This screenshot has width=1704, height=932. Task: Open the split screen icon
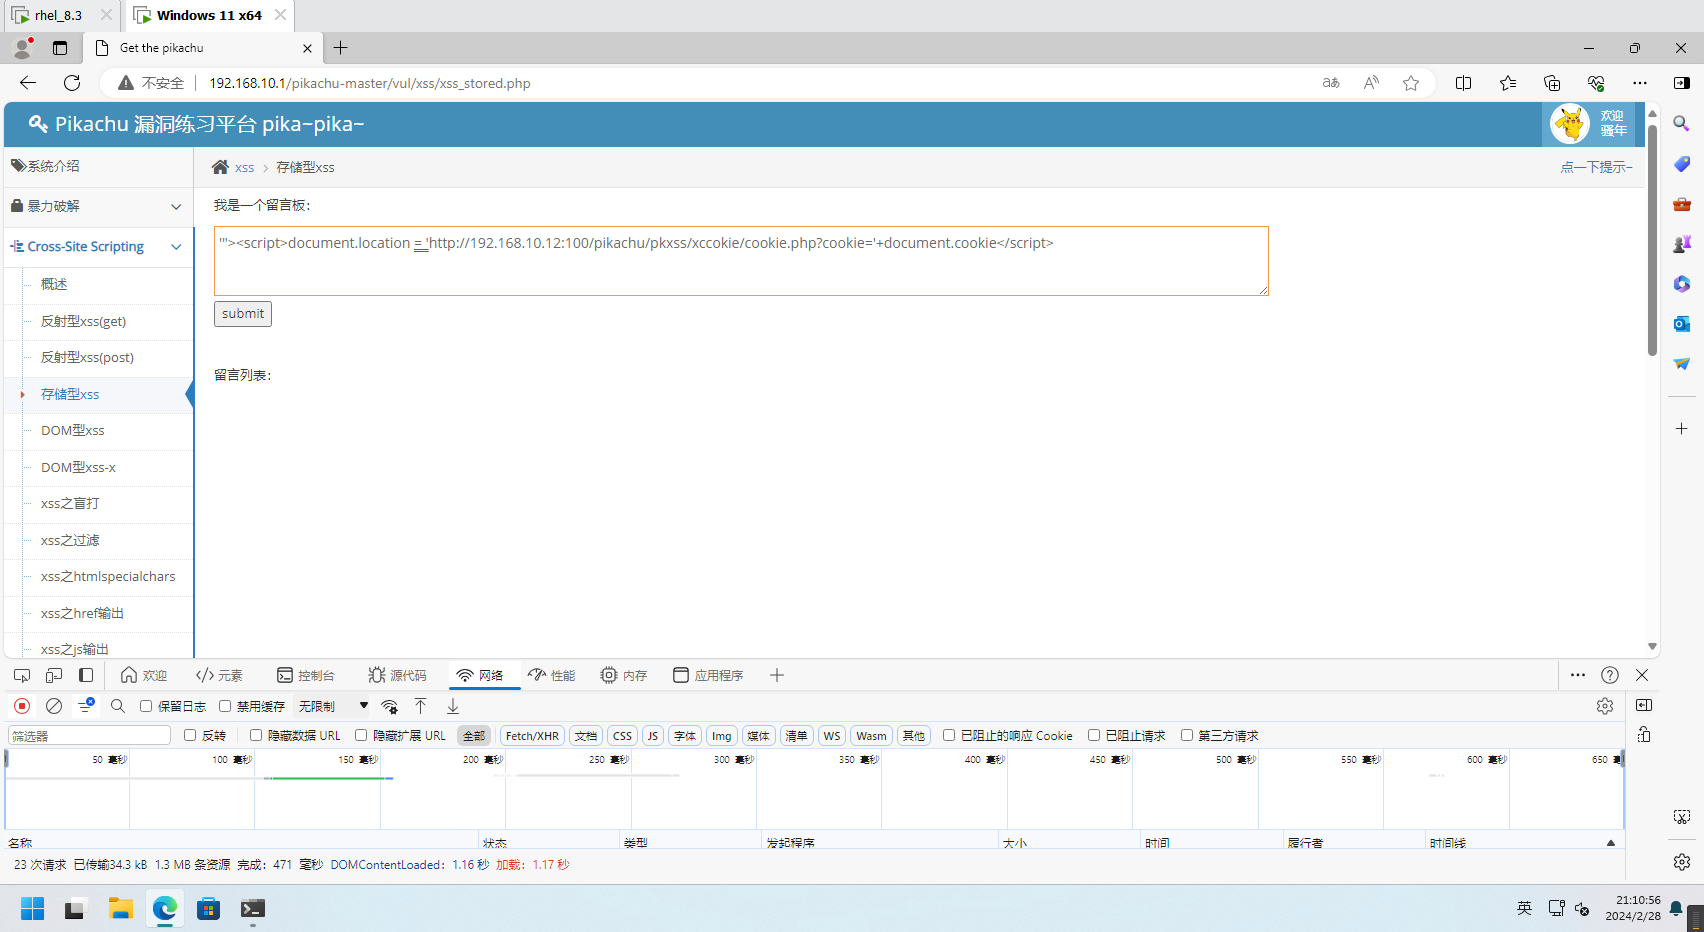[1464, 83]
